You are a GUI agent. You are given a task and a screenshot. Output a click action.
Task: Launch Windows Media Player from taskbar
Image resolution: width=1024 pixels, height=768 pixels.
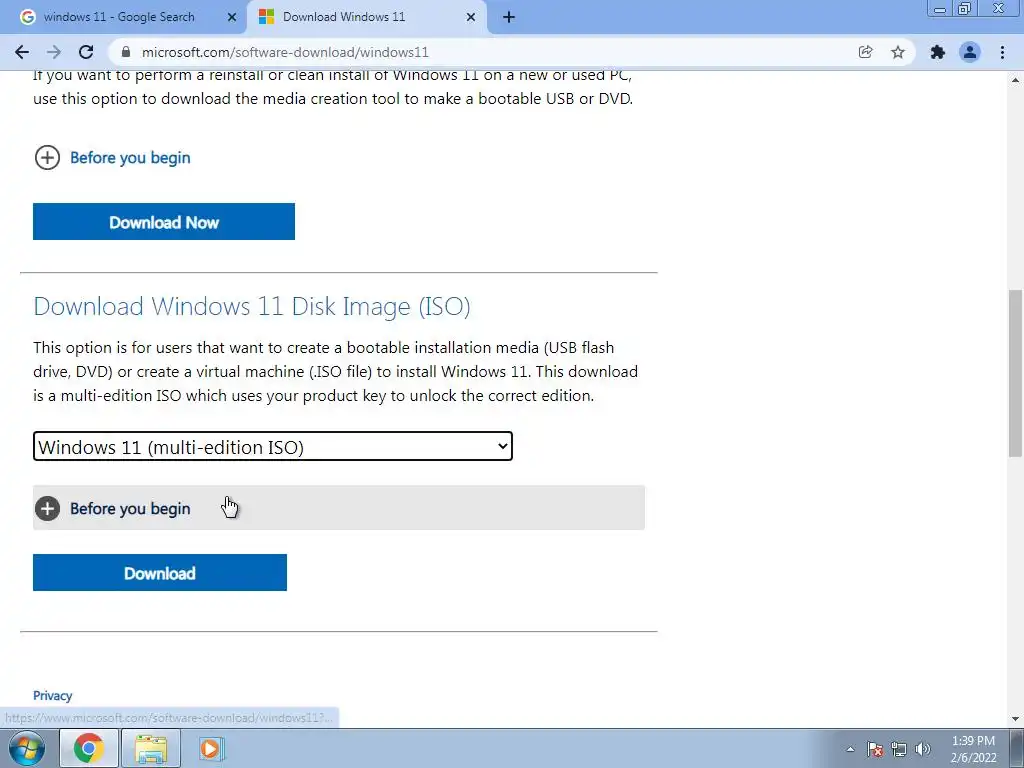[x=210, y=748]
